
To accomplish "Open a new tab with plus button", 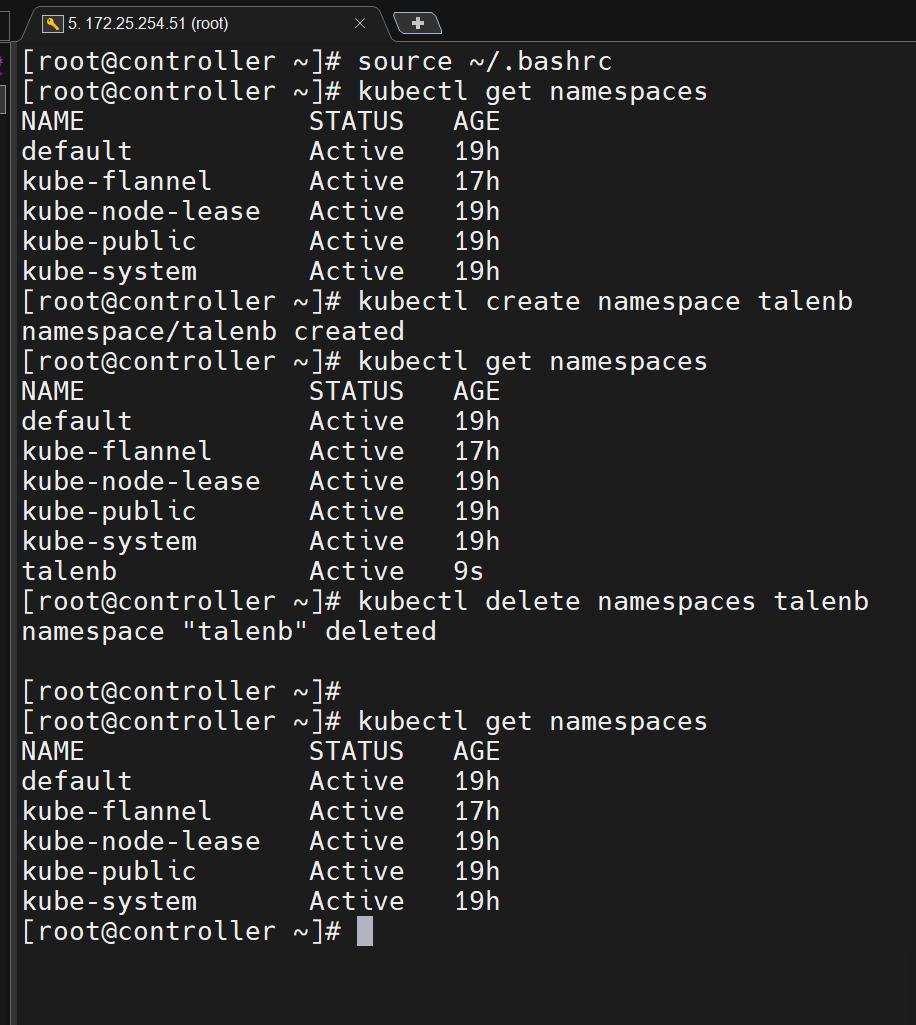I will pyautogui.click(x=417, y=24).
